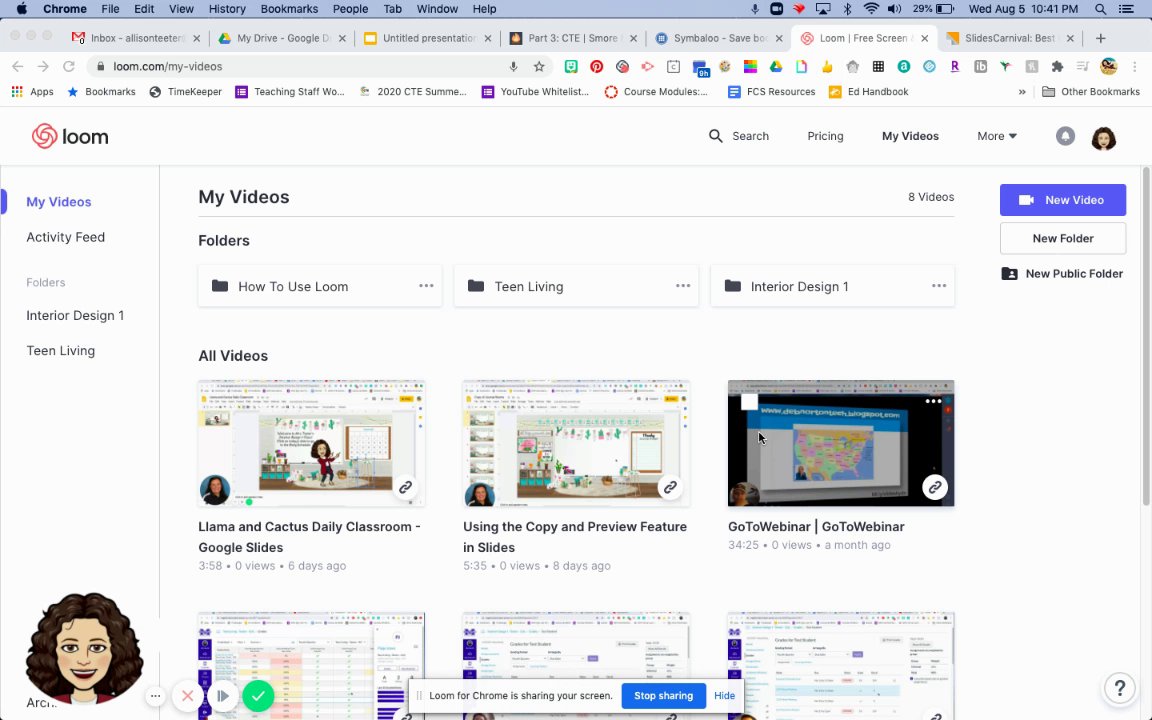Open the Chrome History menu
Image resolution: width=1152 pixels, height=720 pixels.
click(227, 9)
